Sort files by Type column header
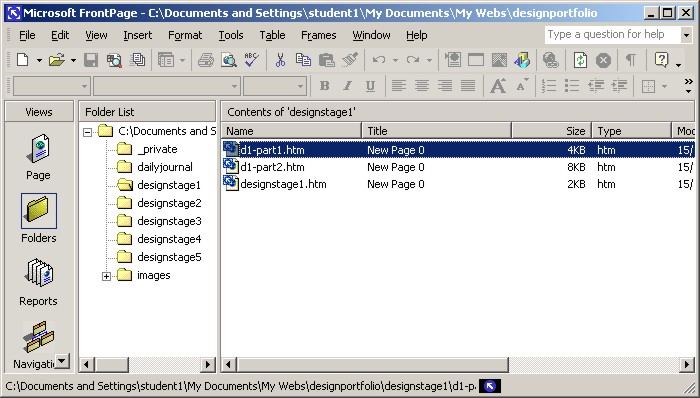The width and height of the screenshot is (700, 398). point(632,131)
